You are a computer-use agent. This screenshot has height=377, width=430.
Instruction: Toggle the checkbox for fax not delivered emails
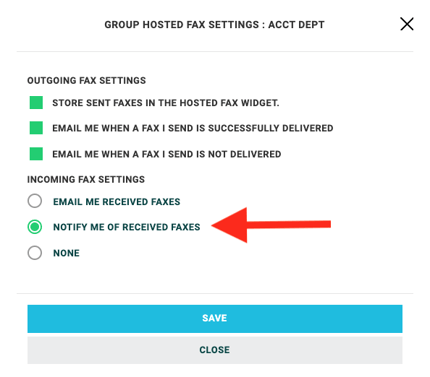point(36,154)
